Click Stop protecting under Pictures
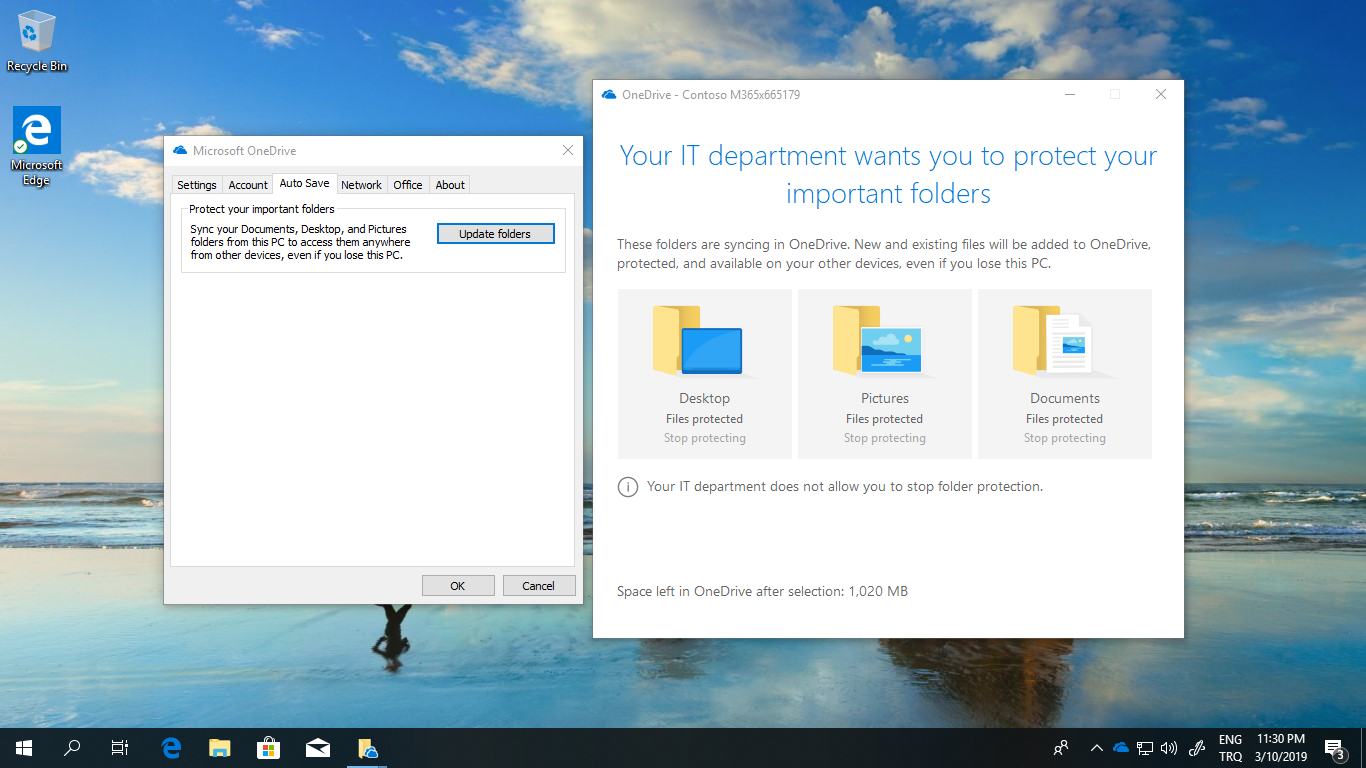Screen dimensions: 1366x768 pyautogui.click(x=885, y=438)
